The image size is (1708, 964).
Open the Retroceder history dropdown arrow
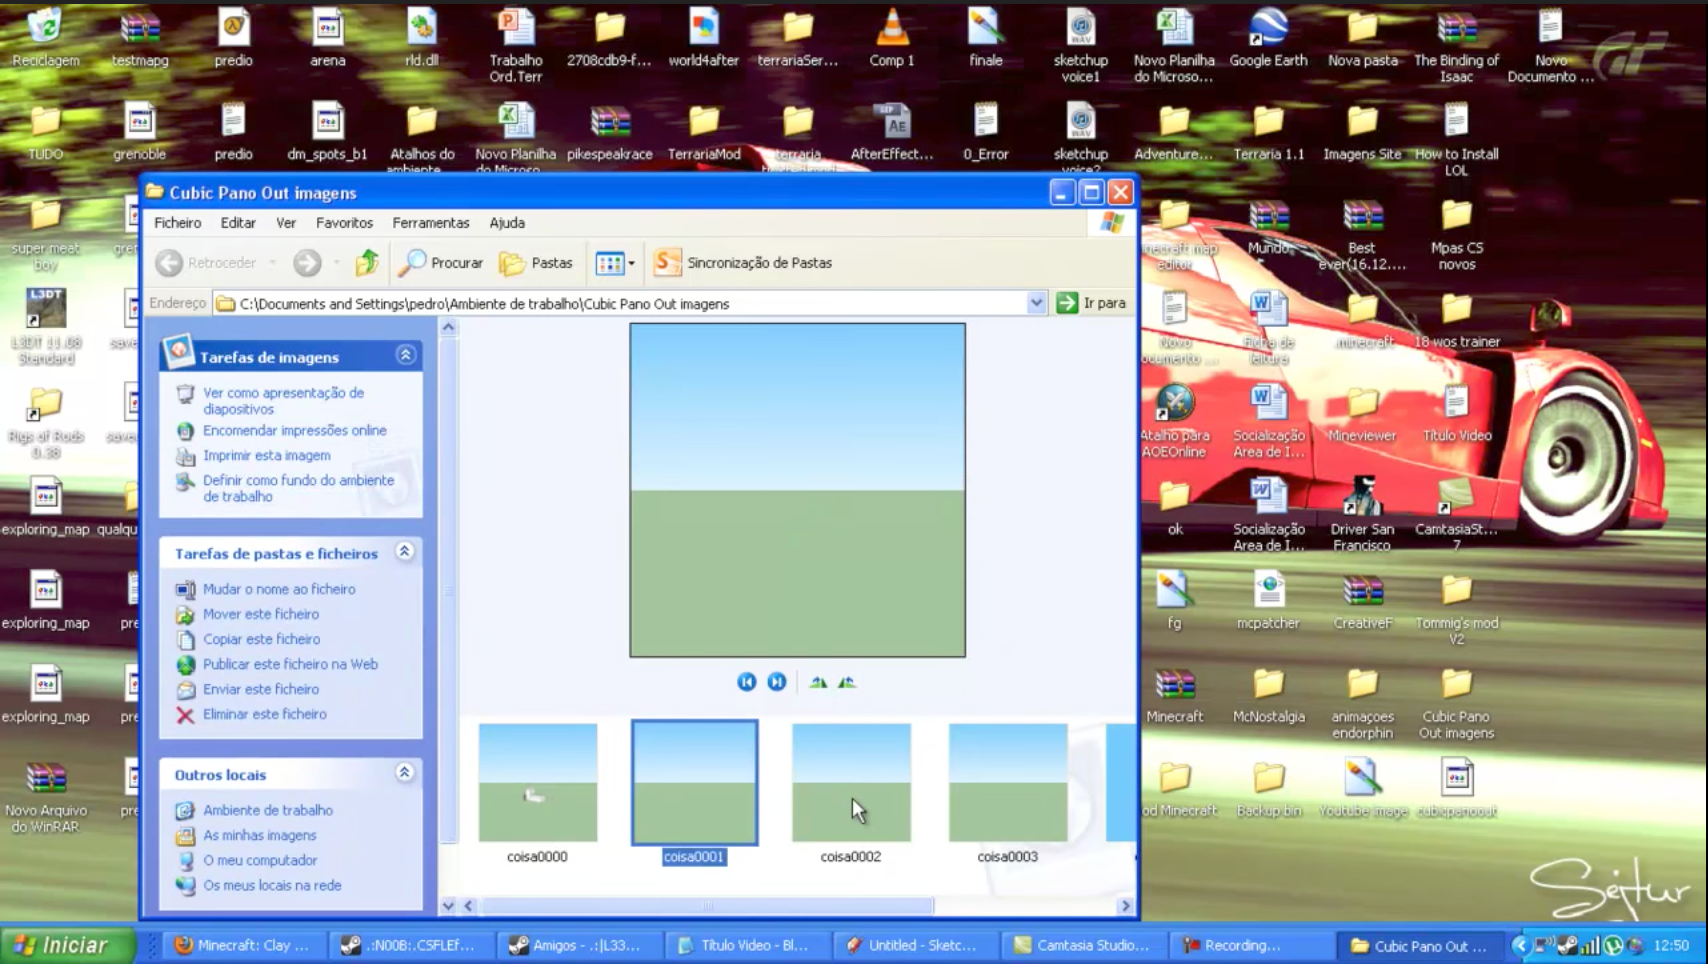click(x=272, y=263)
